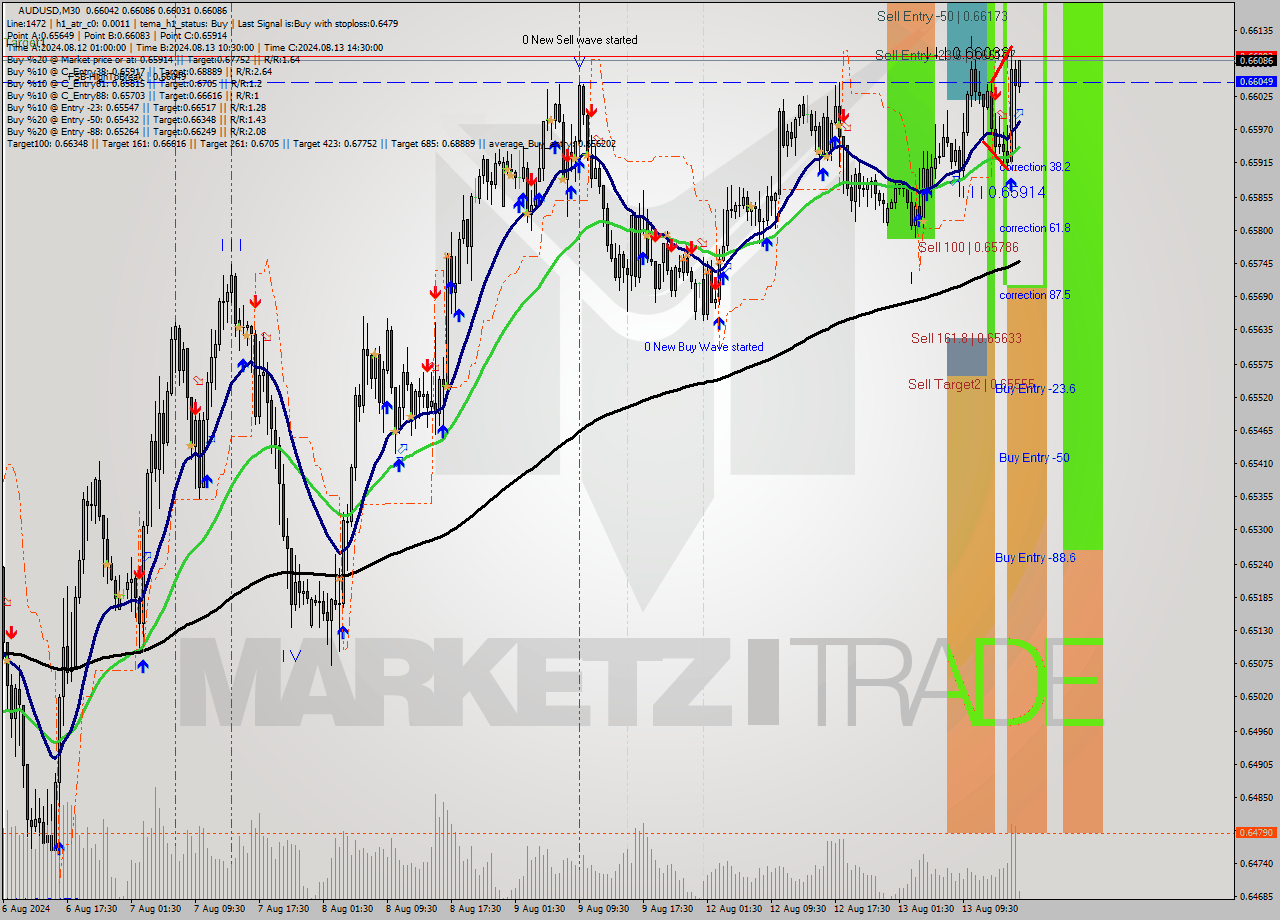Click the 'I V' wave count label
Viewport: 1280px width, 920px height.
pyautogui.click(x=291, y=655)
